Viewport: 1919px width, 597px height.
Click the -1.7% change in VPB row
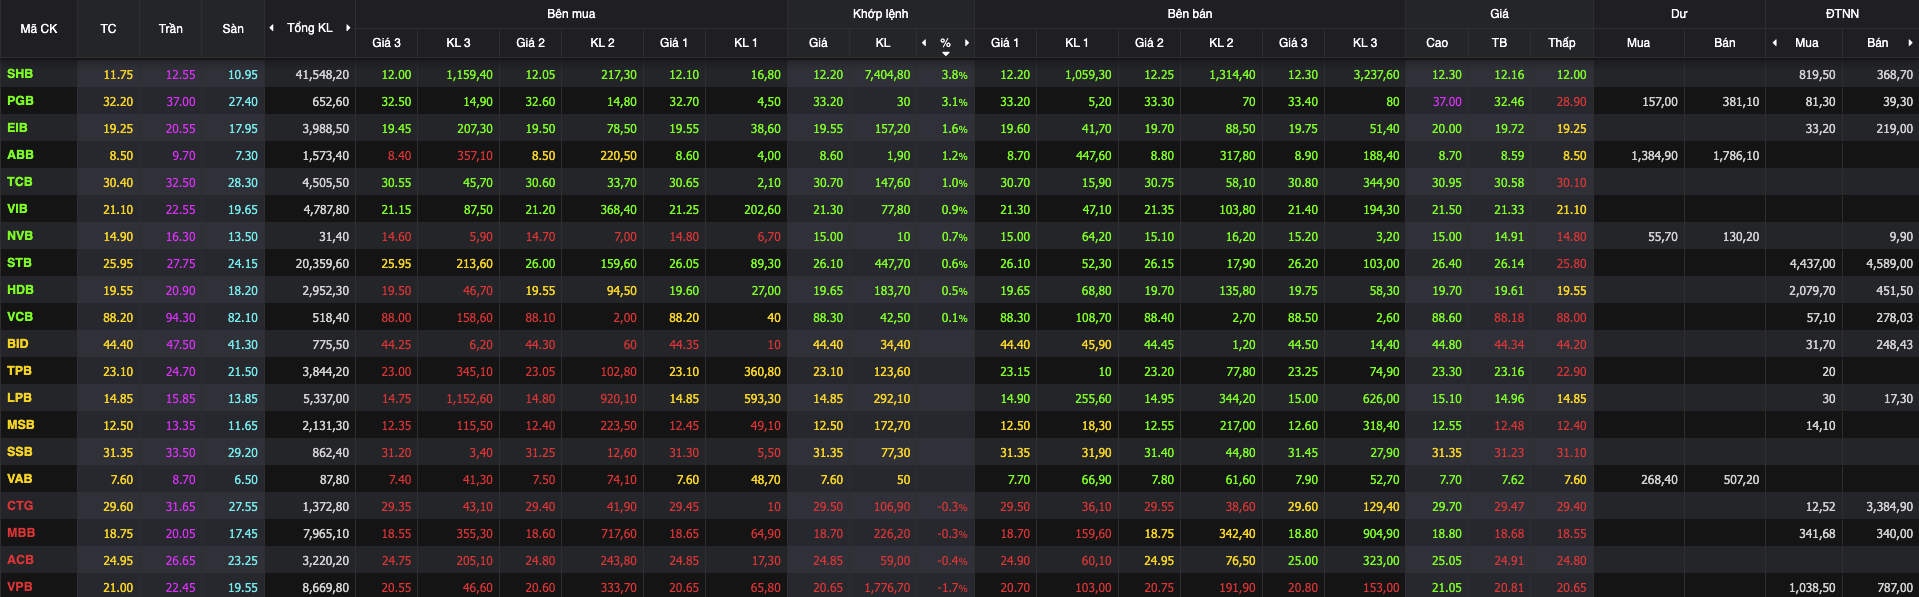952,588
